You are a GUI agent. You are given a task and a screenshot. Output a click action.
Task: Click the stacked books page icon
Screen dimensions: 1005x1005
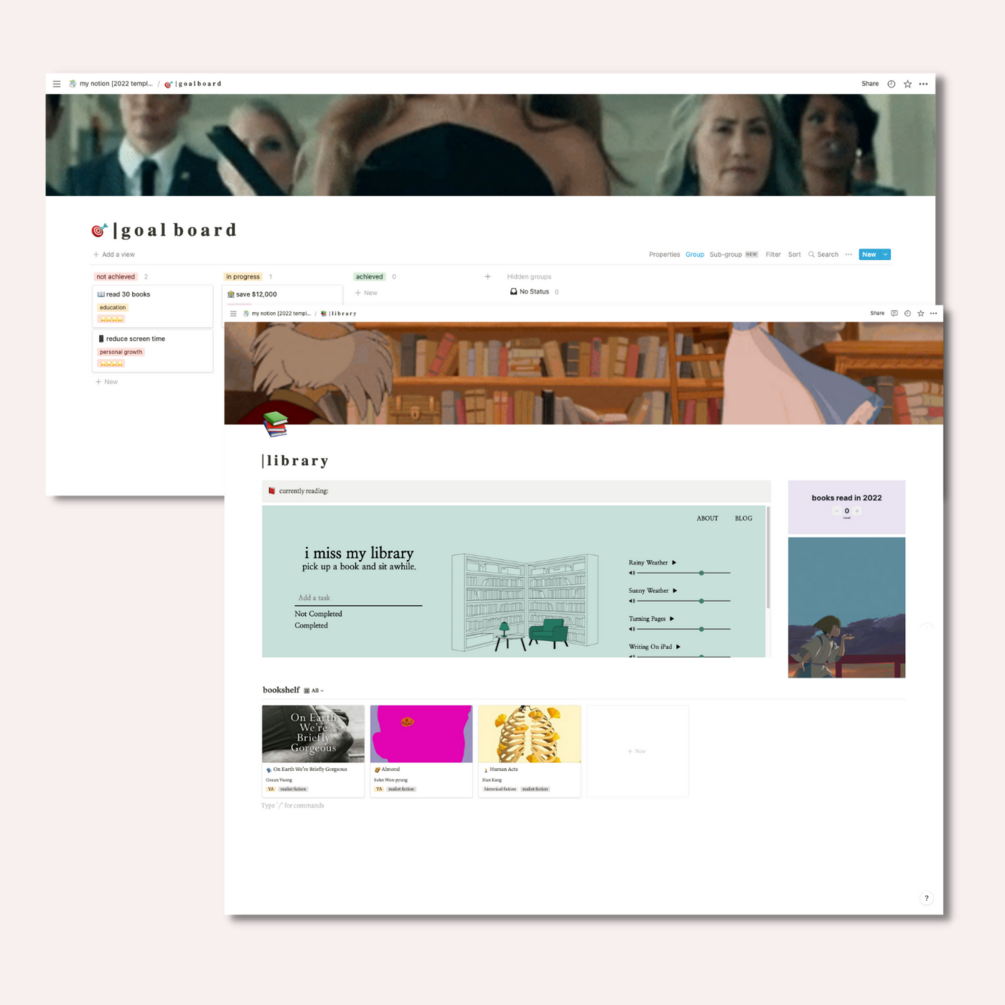276,424
